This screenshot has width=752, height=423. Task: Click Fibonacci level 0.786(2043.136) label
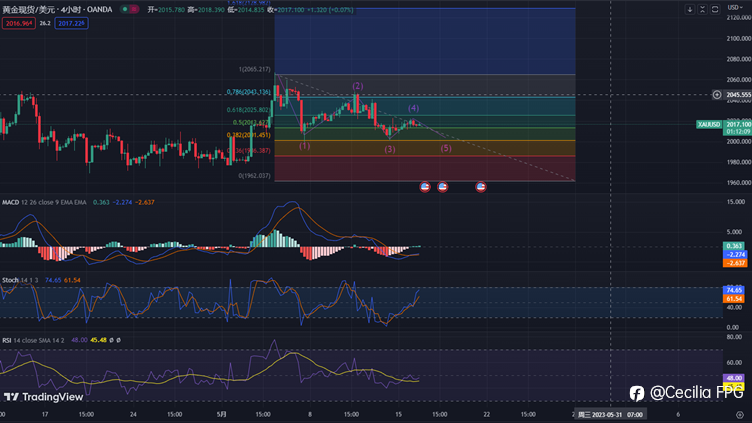pos(249,92)
